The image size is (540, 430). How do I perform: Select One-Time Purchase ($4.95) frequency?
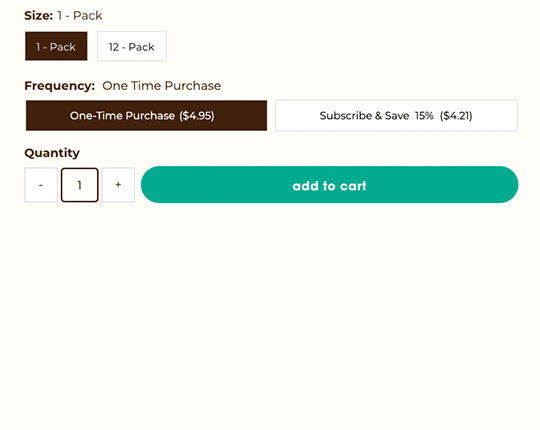[146, 116]
